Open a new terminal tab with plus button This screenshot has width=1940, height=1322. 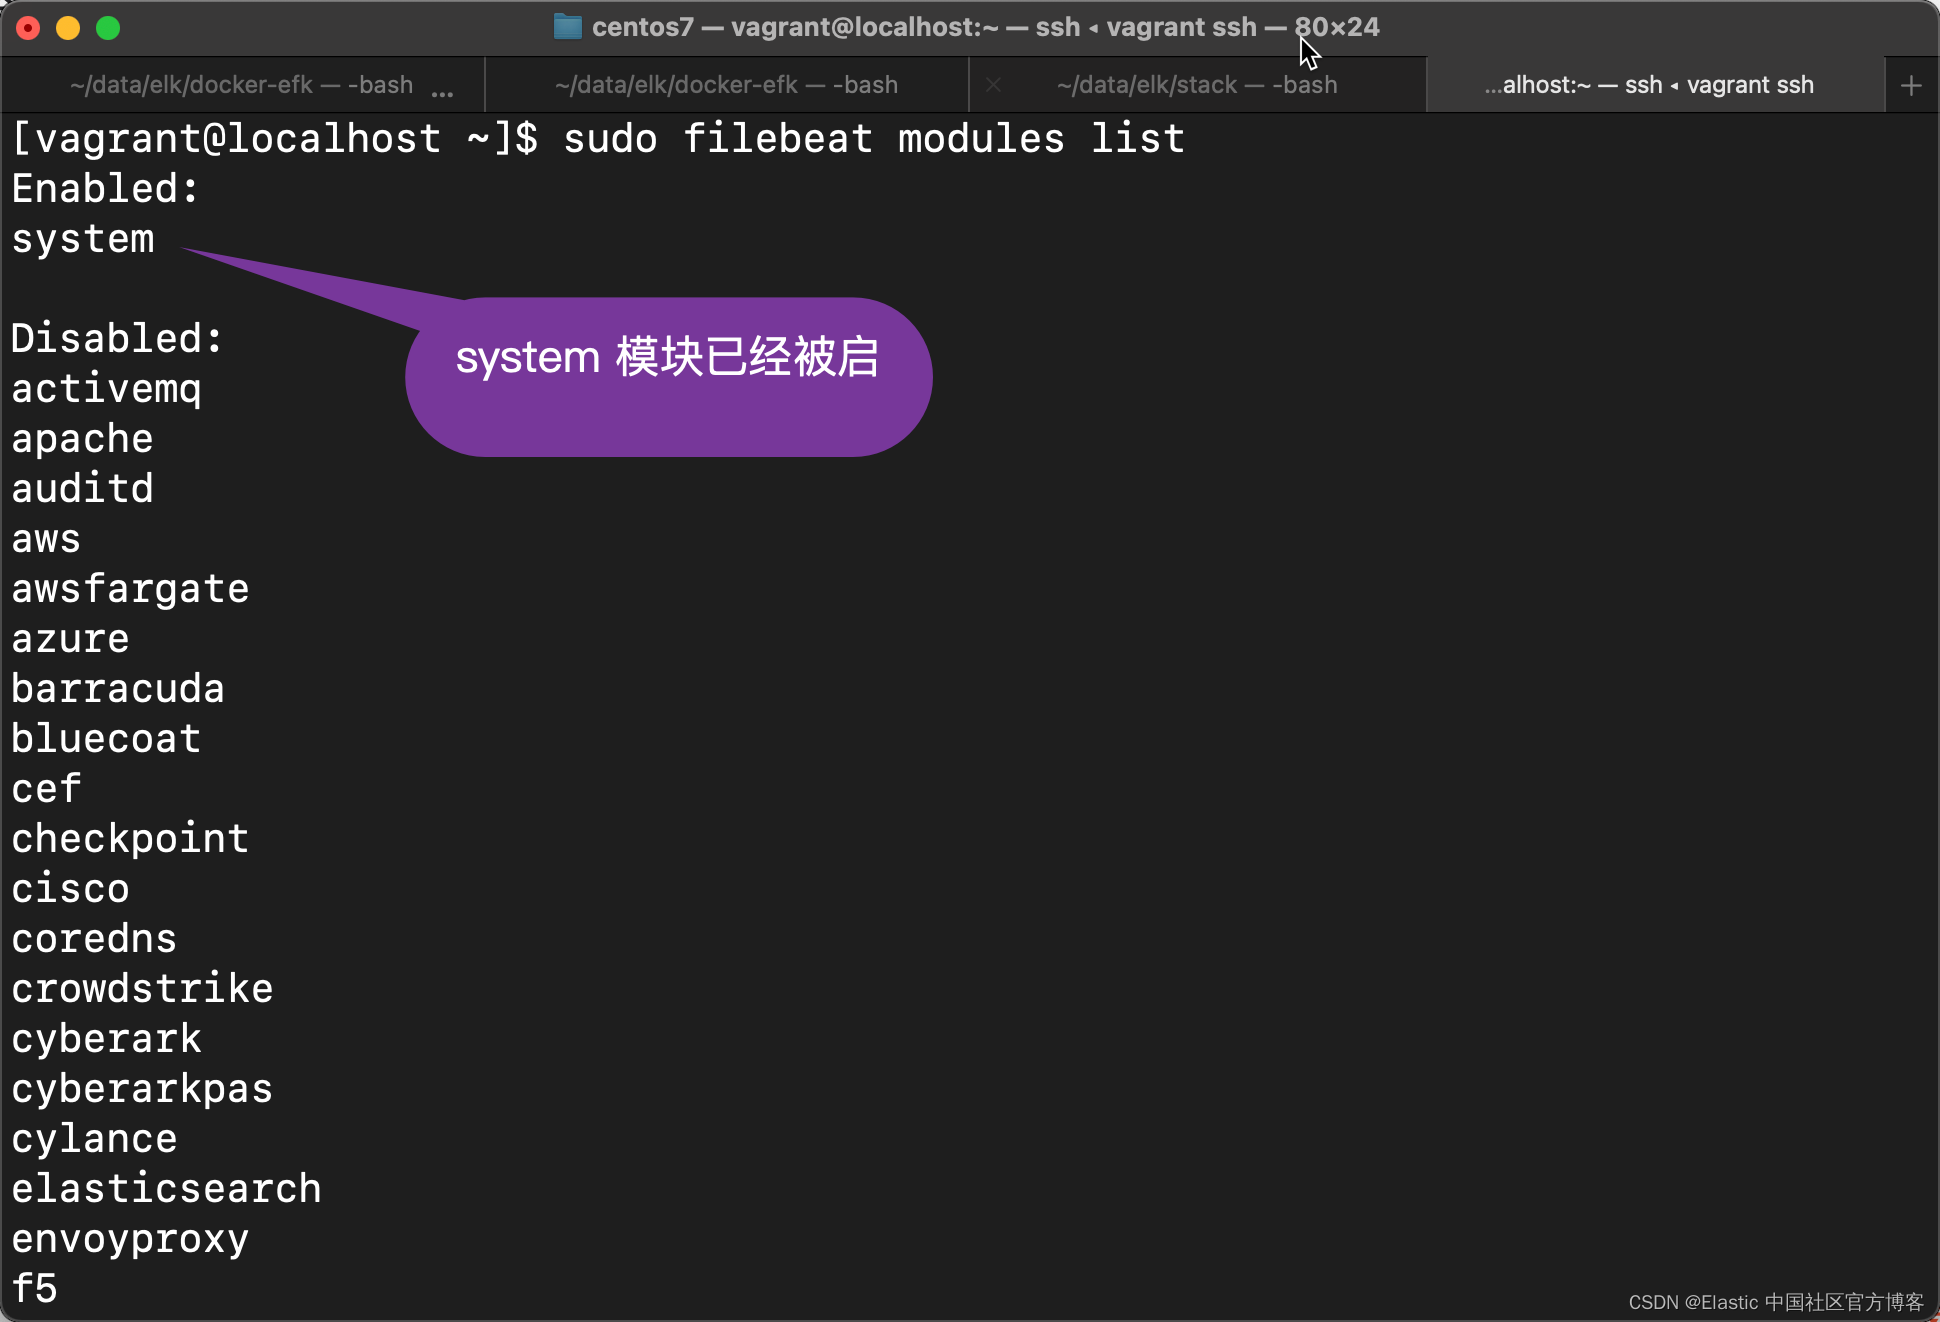pos(1910,86)
